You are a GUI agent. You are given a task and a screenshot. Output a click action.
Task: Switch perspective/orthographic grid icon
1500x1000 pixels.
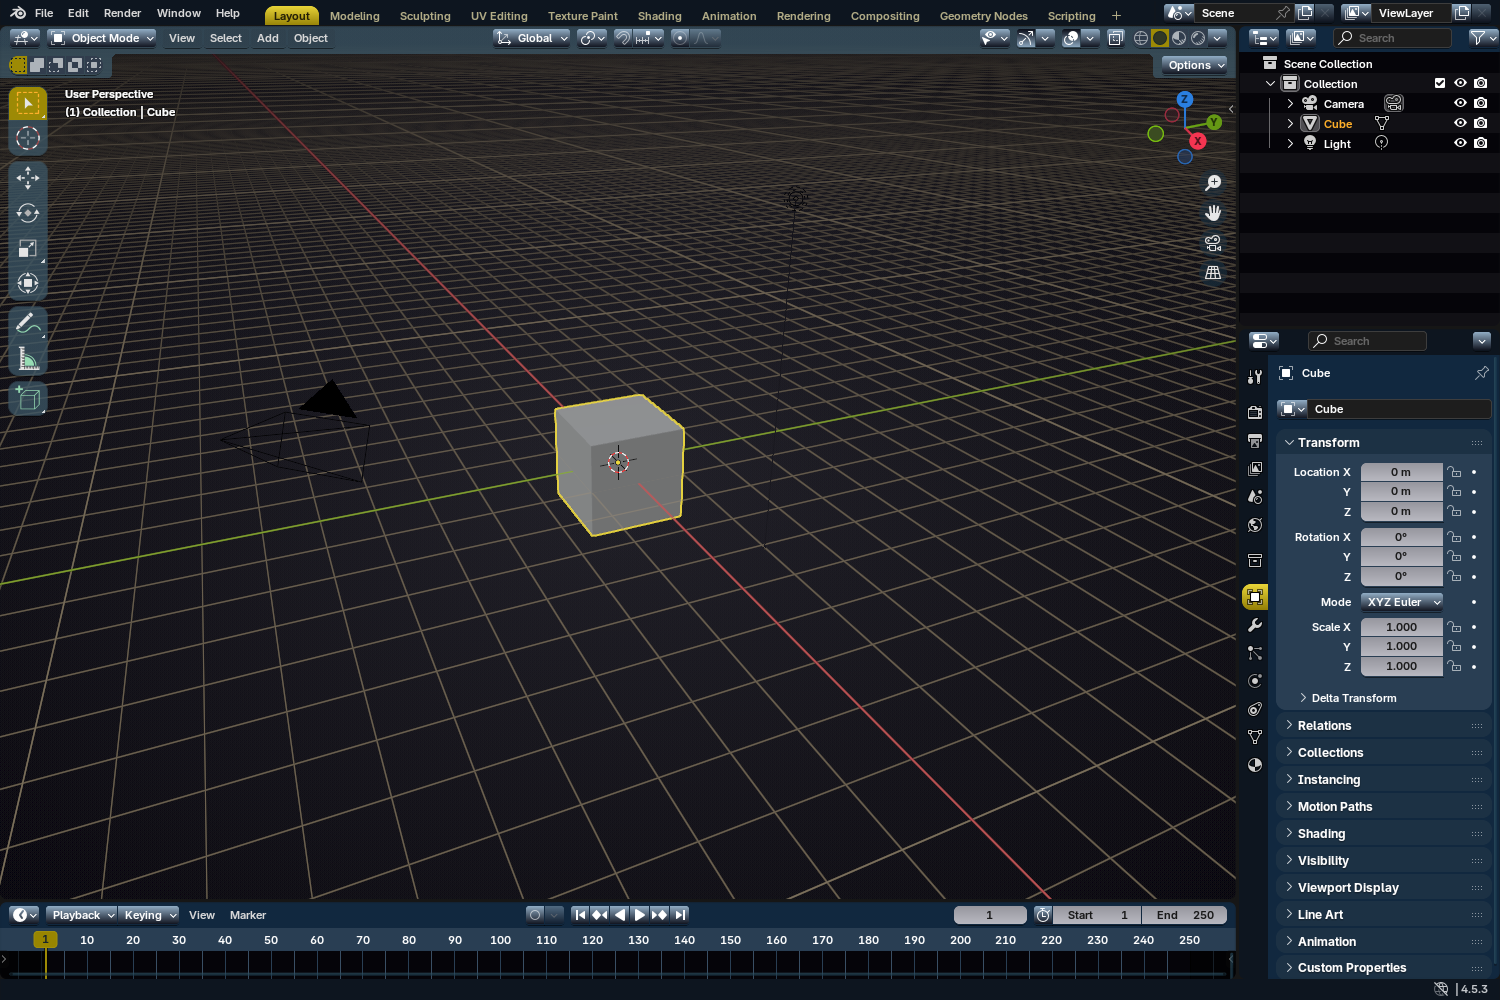pos(1213,273)
